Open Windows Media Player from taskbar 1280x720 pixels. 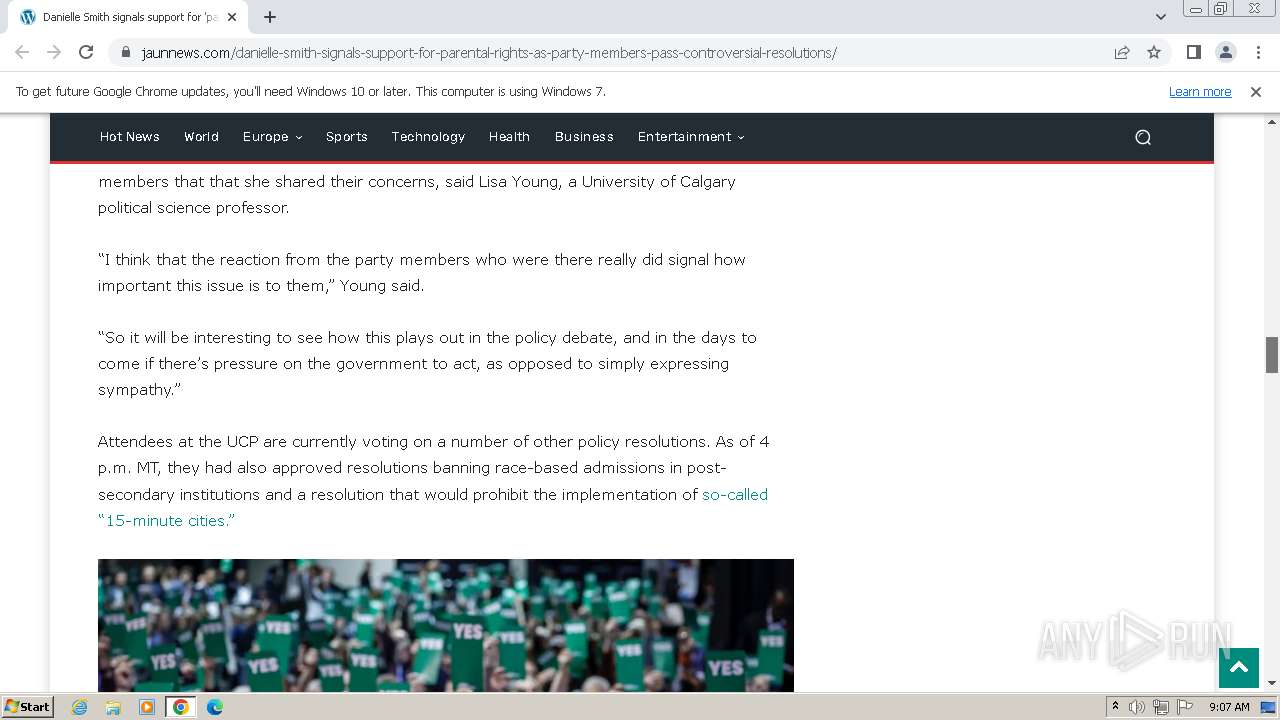[147, 707]
